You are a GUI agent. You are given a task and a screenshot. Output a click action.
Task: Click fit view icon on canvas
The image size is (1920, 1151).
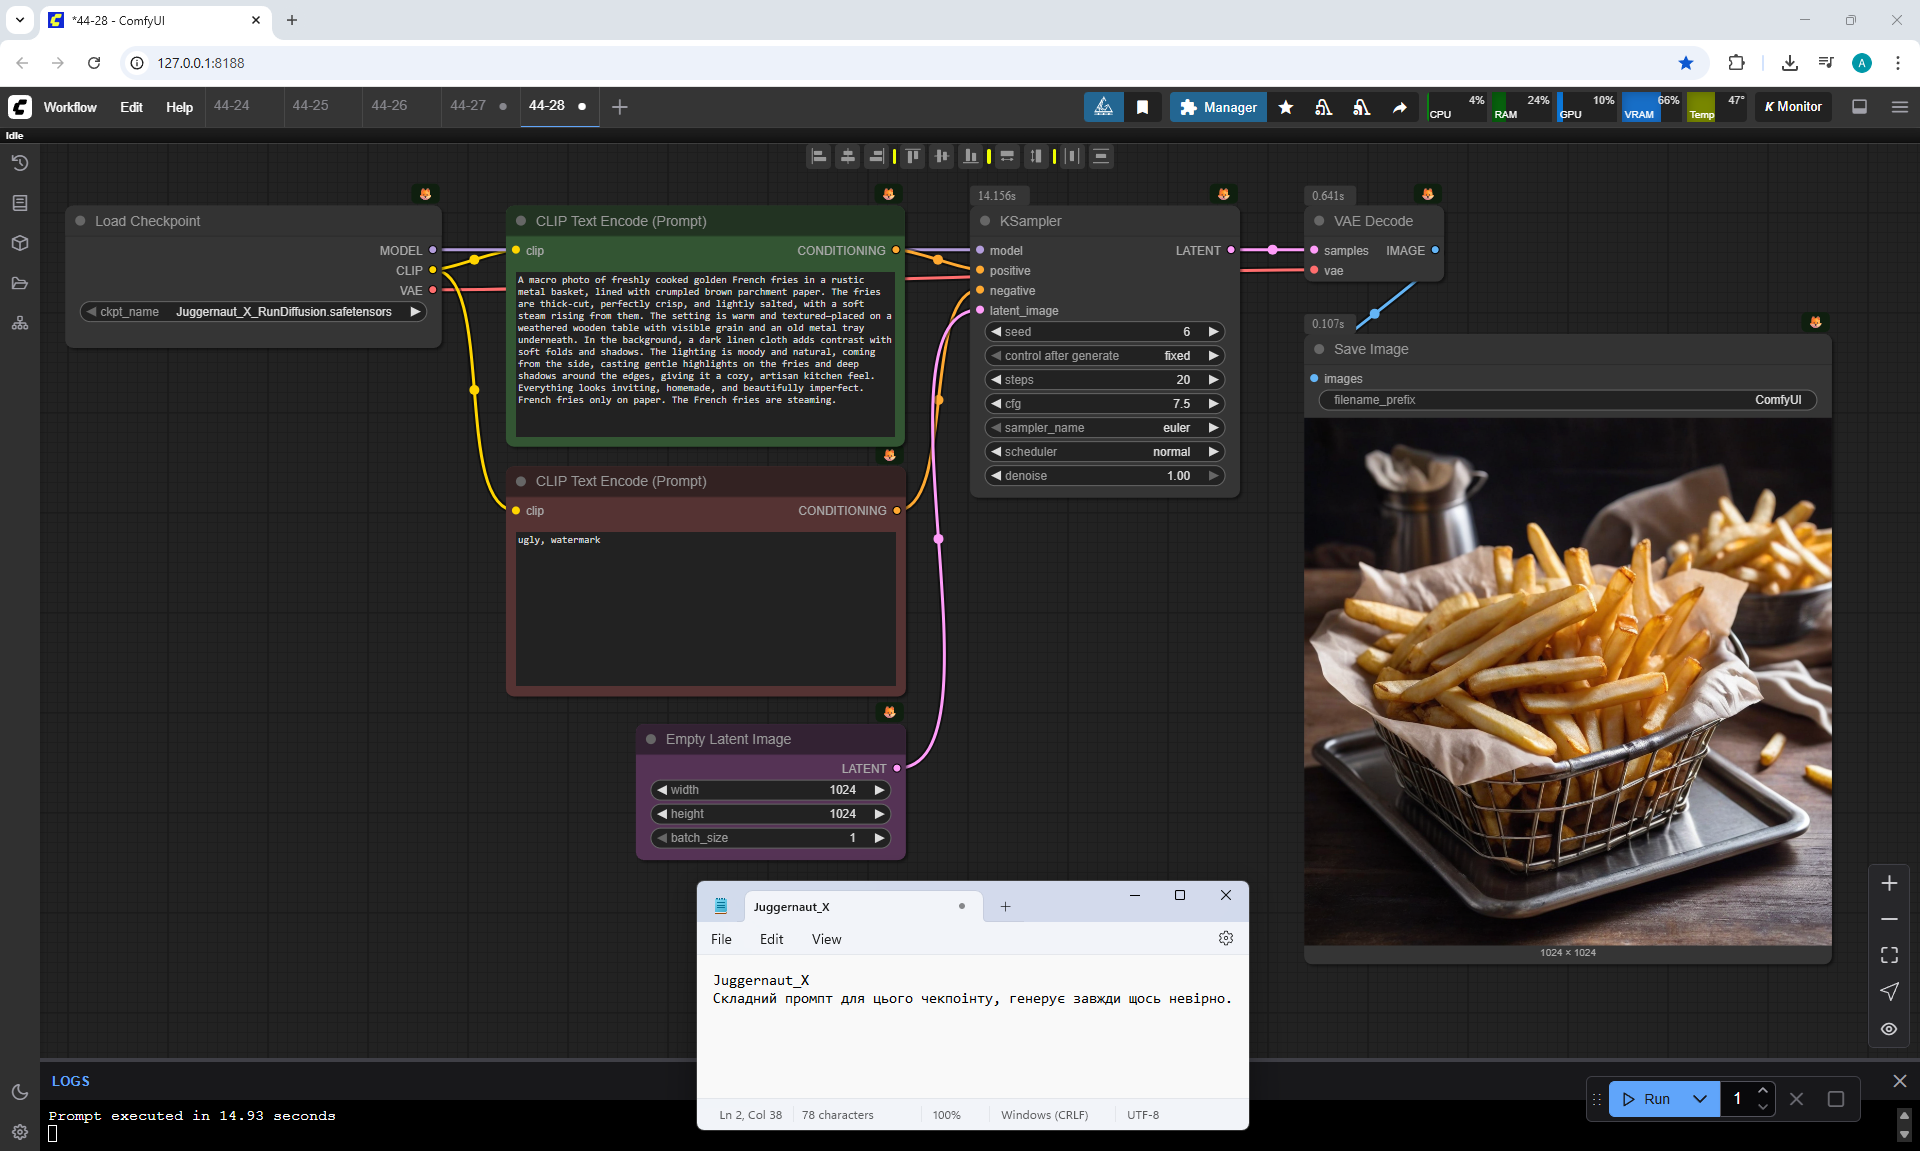pyautogui.click(x=1888, y=955)
